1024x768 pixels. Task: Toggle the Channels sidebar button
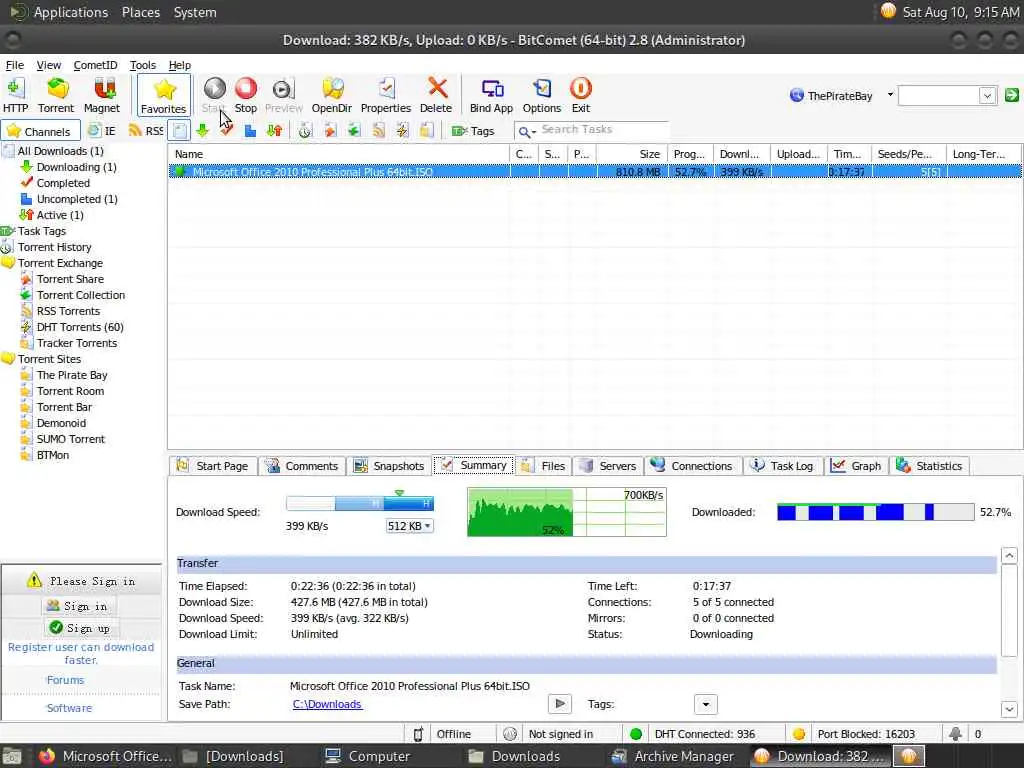coord(40,131)
